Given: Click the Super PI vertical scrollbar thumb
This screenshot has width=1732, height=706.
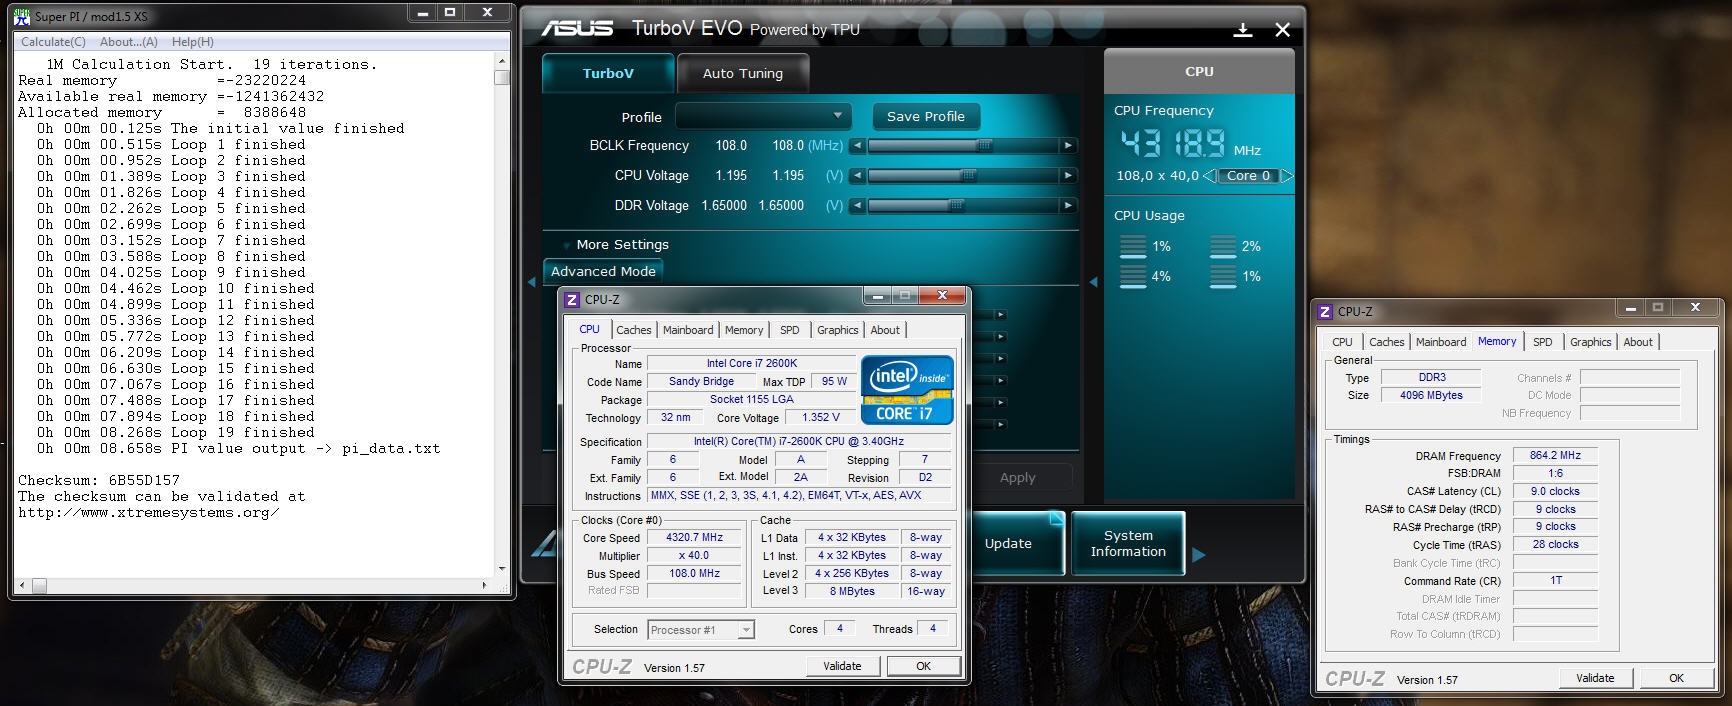Looking at the screenshot, I should click(x=502, y=78).
